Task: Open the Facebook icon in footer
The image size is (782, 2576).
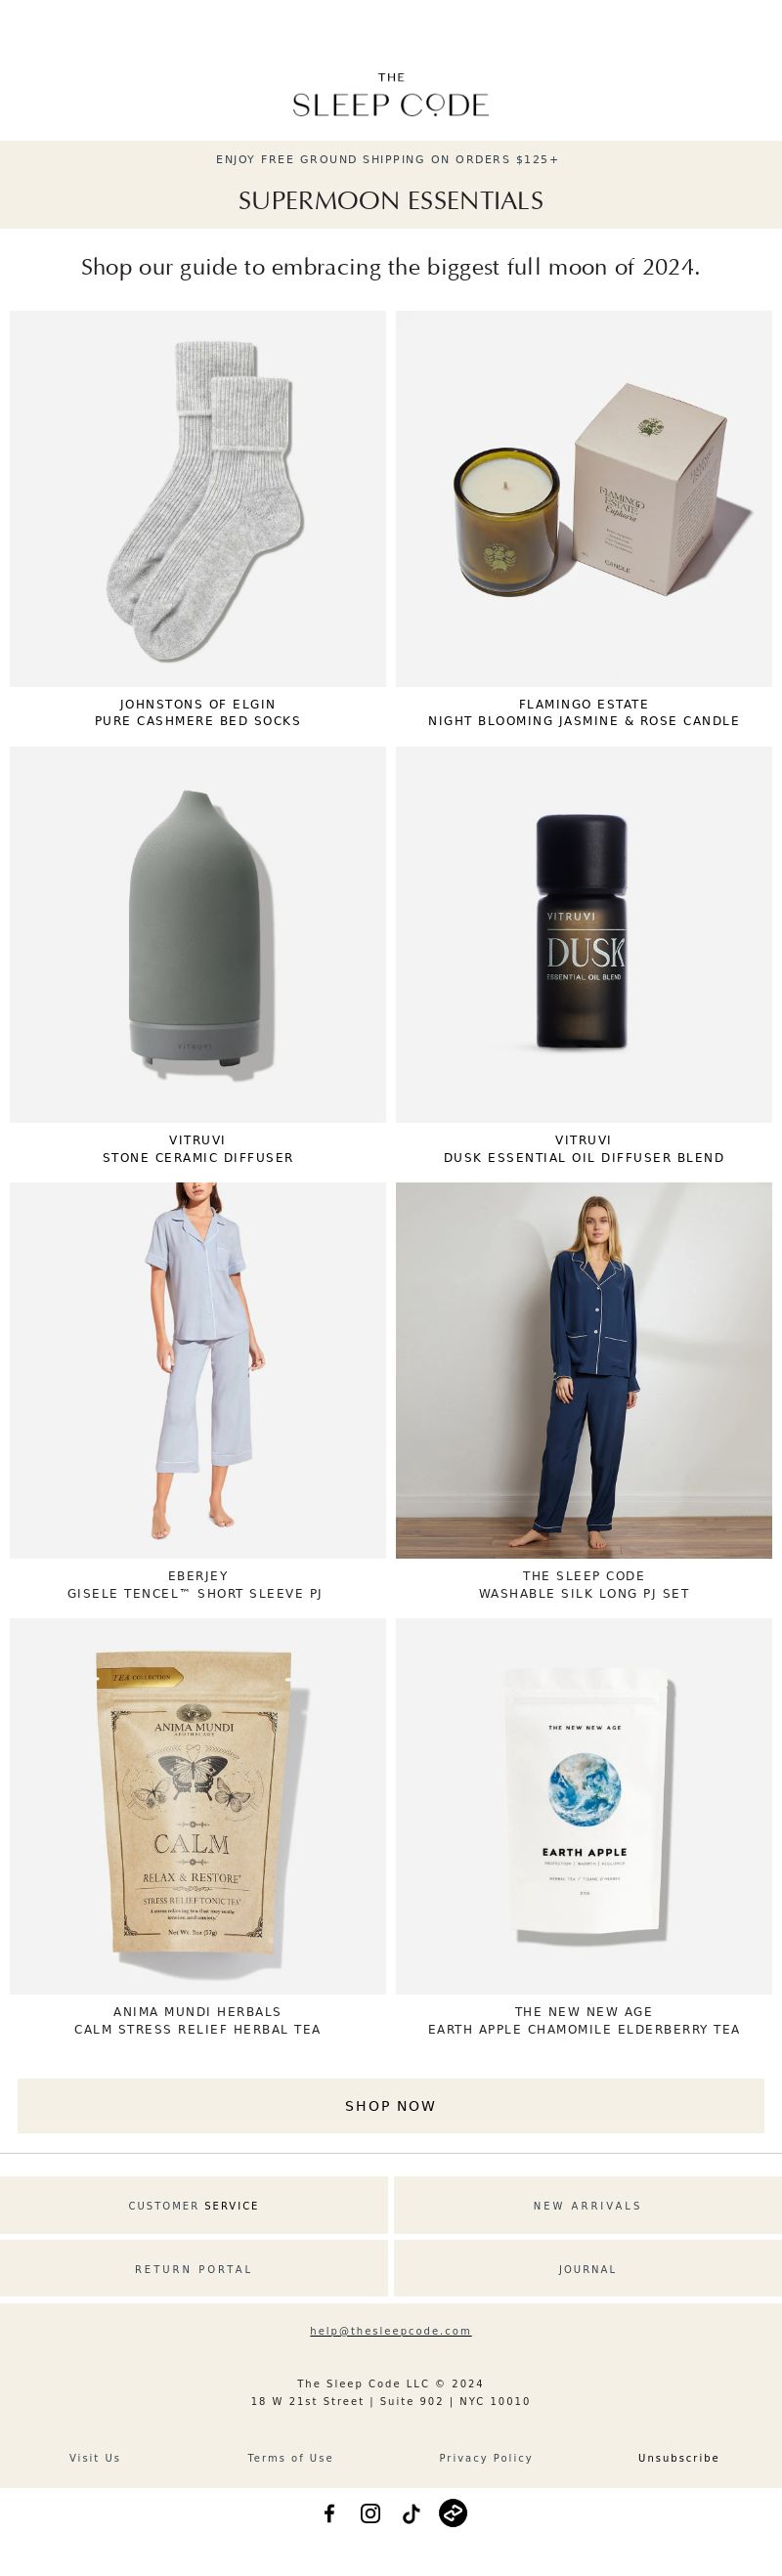Action: click(x=329, y=2513)
